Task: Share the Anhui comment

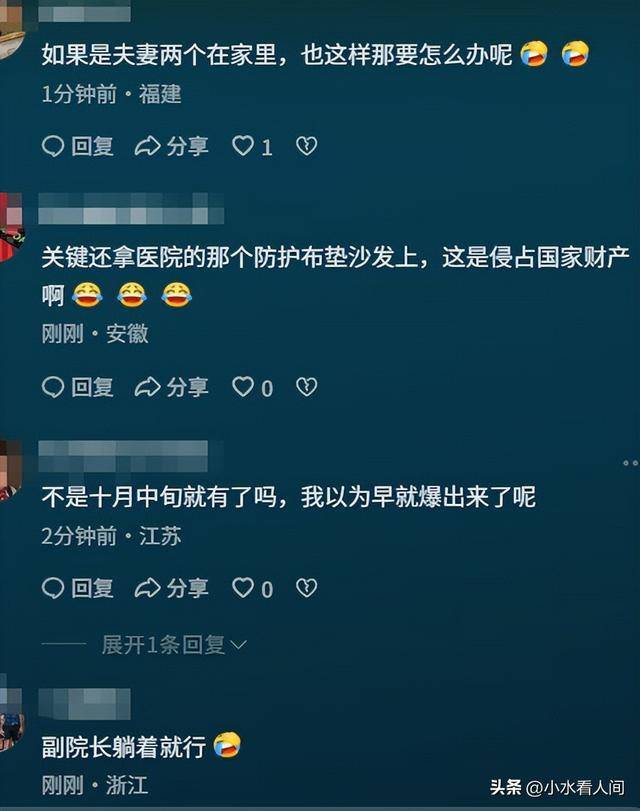Action: 171,387
